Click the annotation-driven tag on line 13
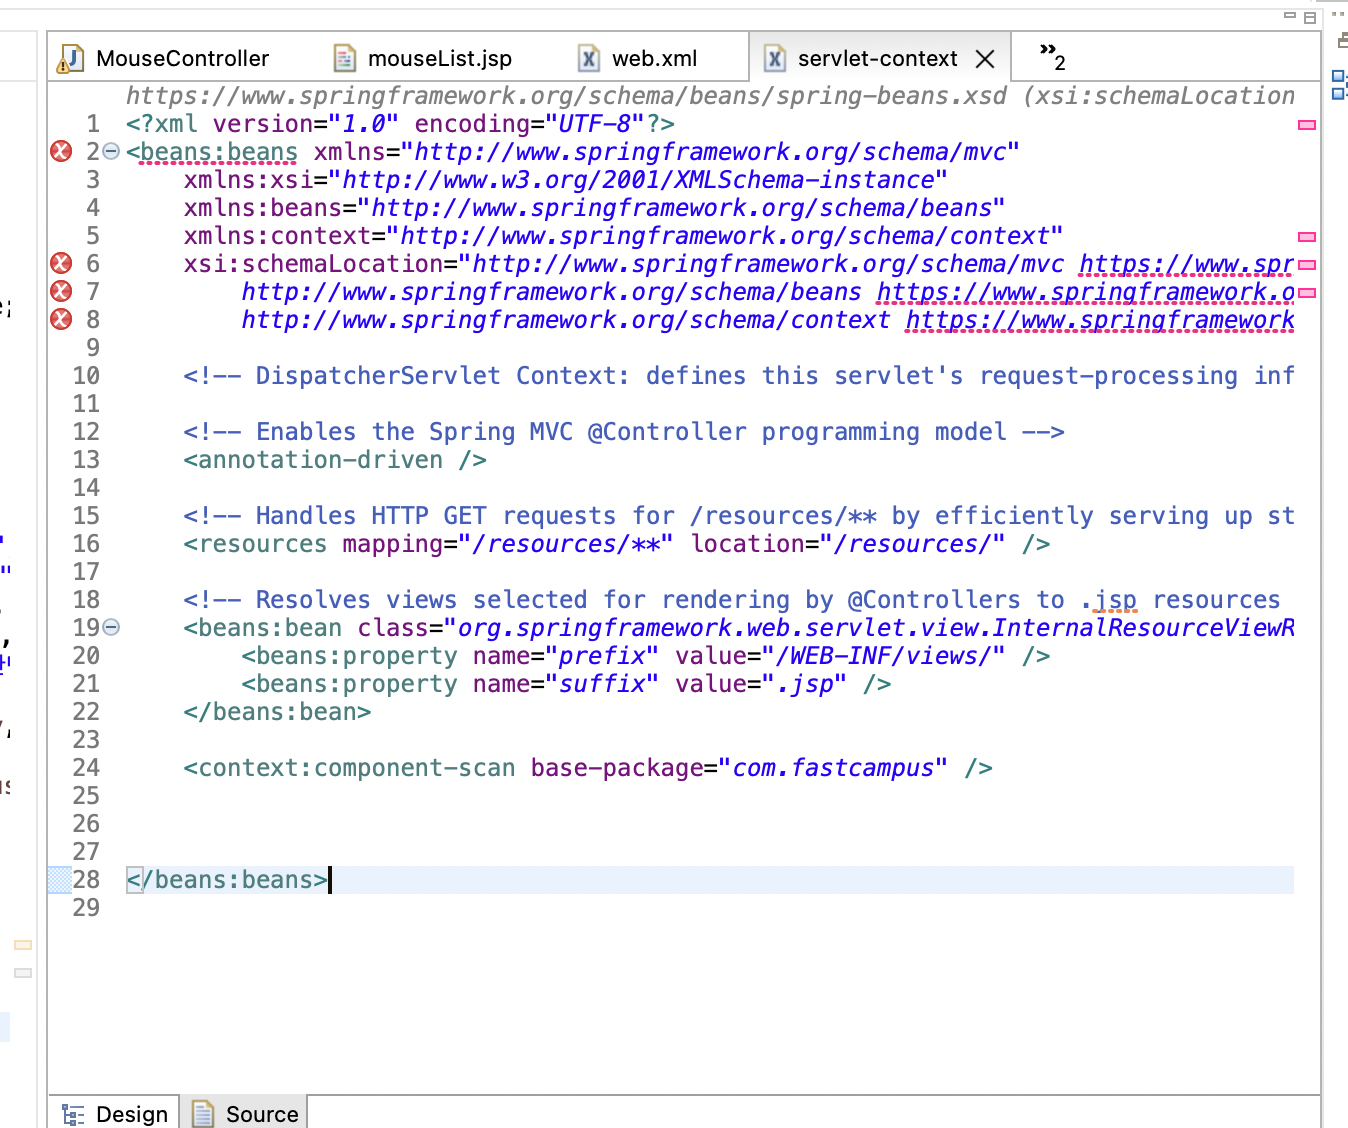Image resolution: width=1348 pixels, height=1128 pixels. coord(335,460)
